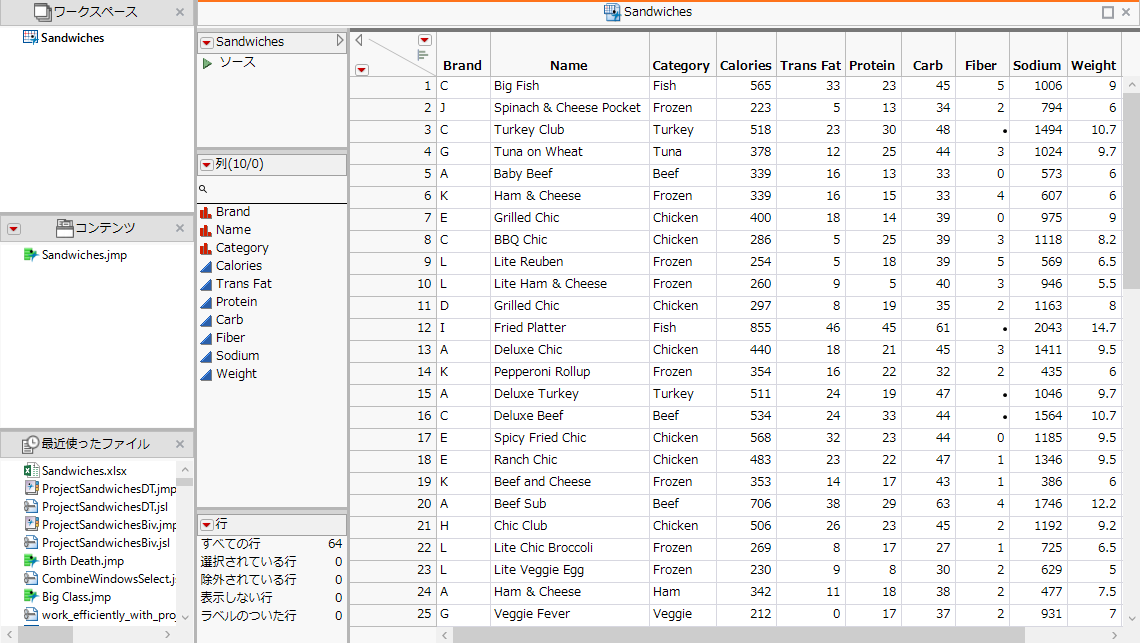Click Sodium value 2043 cell

pyautogui.click(x=1037, y=328)
